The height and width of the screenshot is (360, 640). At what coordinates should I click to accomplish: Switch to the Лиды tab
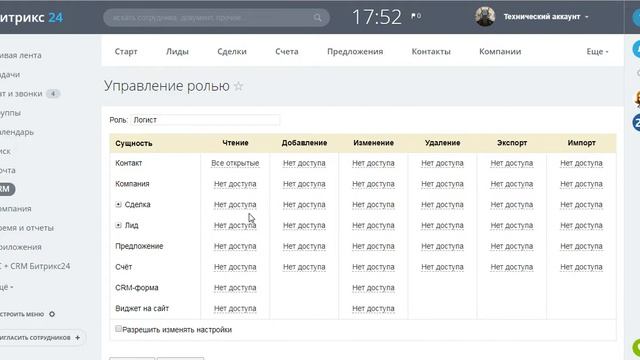pyautogui.click(x=177, y=51)
